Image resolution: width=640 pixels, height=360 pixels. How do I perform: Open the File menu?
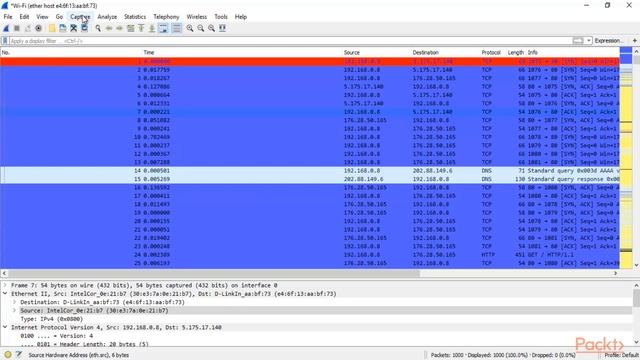(x=8, y=17)
